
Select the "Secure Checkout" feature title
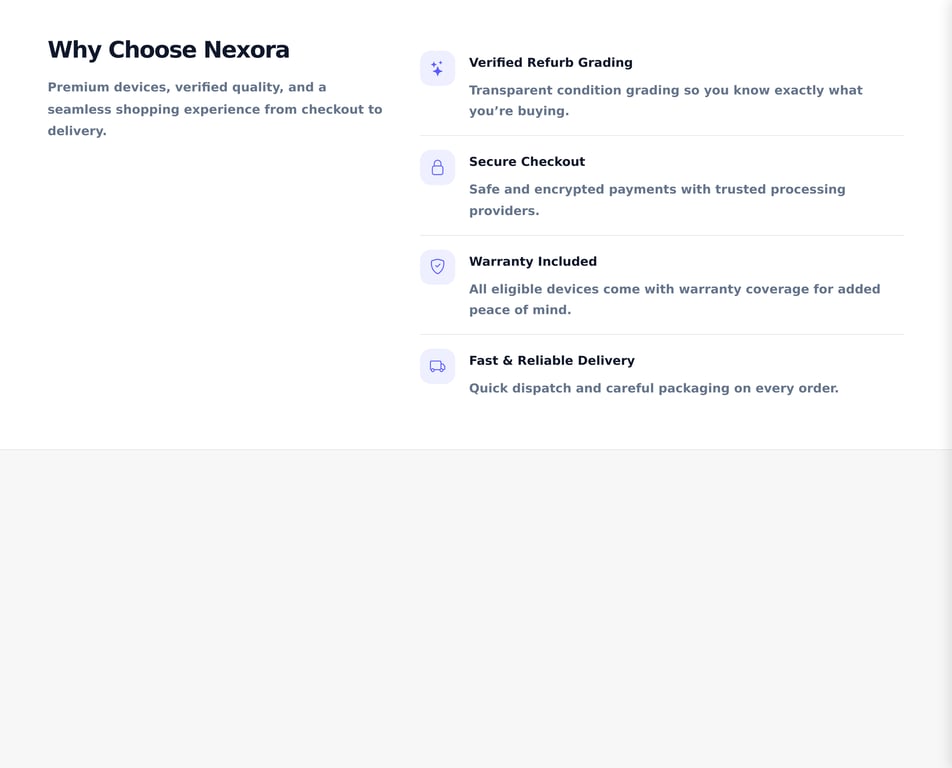click(x=526, y=162)
